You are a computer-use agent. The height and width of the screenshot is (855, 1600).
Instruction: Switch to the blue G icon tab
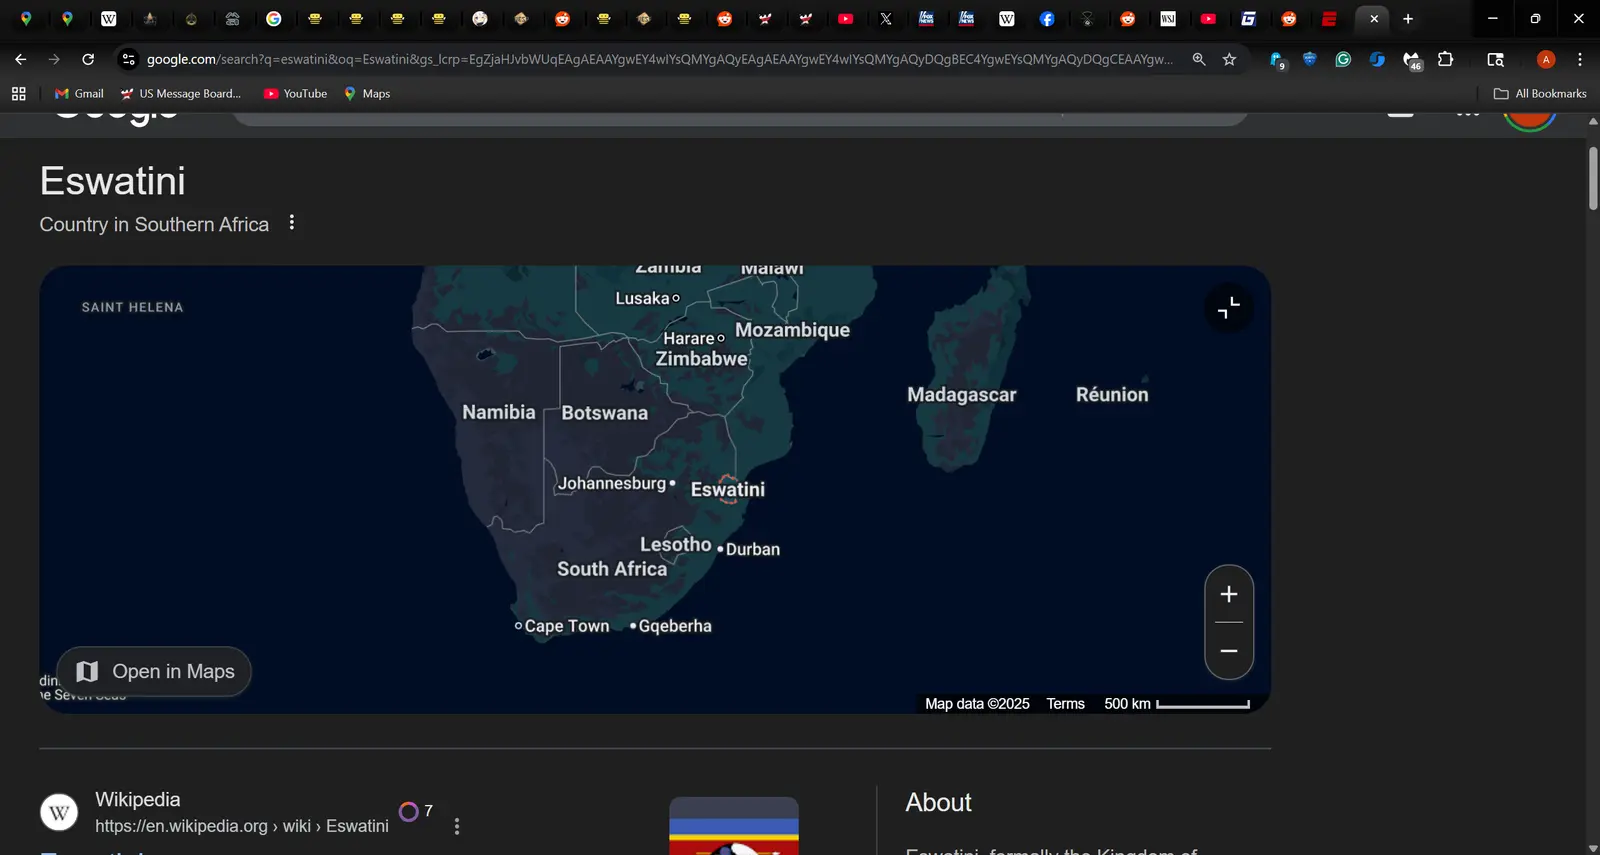[x=1249, y=19]
